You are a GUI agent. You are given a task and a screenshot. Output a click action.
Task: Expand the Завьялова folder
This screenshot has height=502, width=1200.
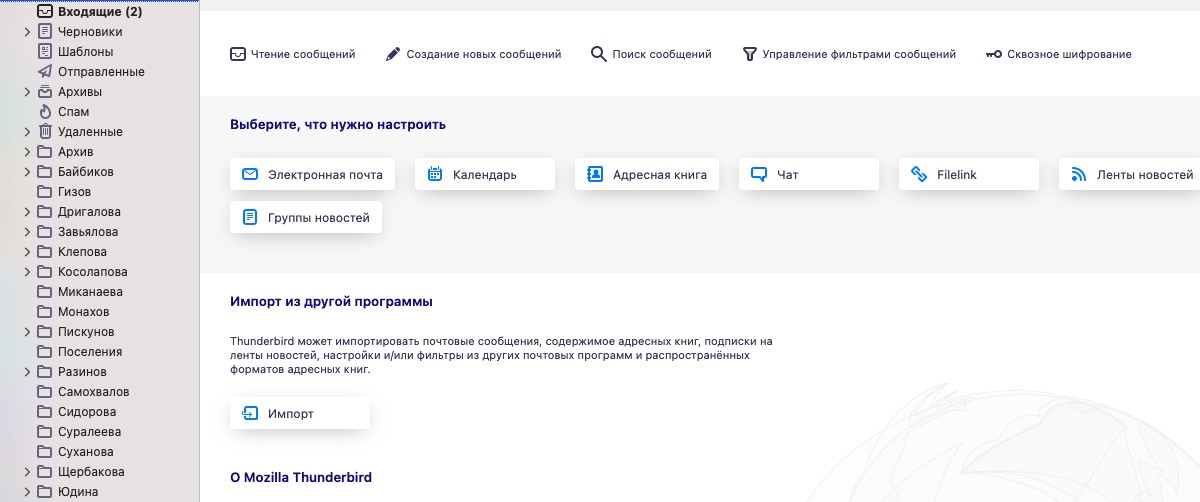coord(27,232)
